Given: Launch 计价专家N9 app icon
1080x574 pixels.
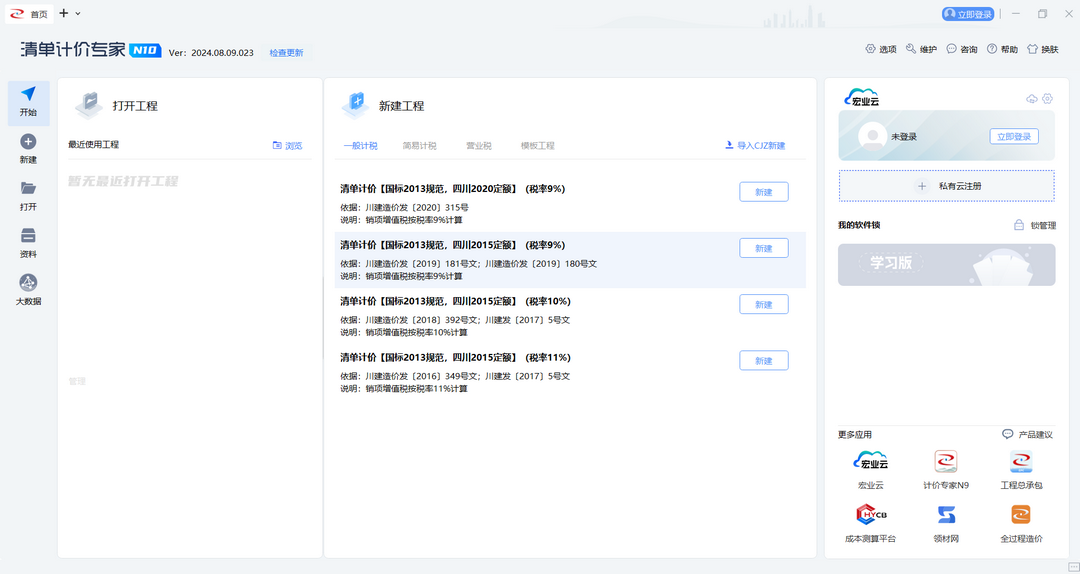Looking at the screenshot, I should (x=946, y=462).
